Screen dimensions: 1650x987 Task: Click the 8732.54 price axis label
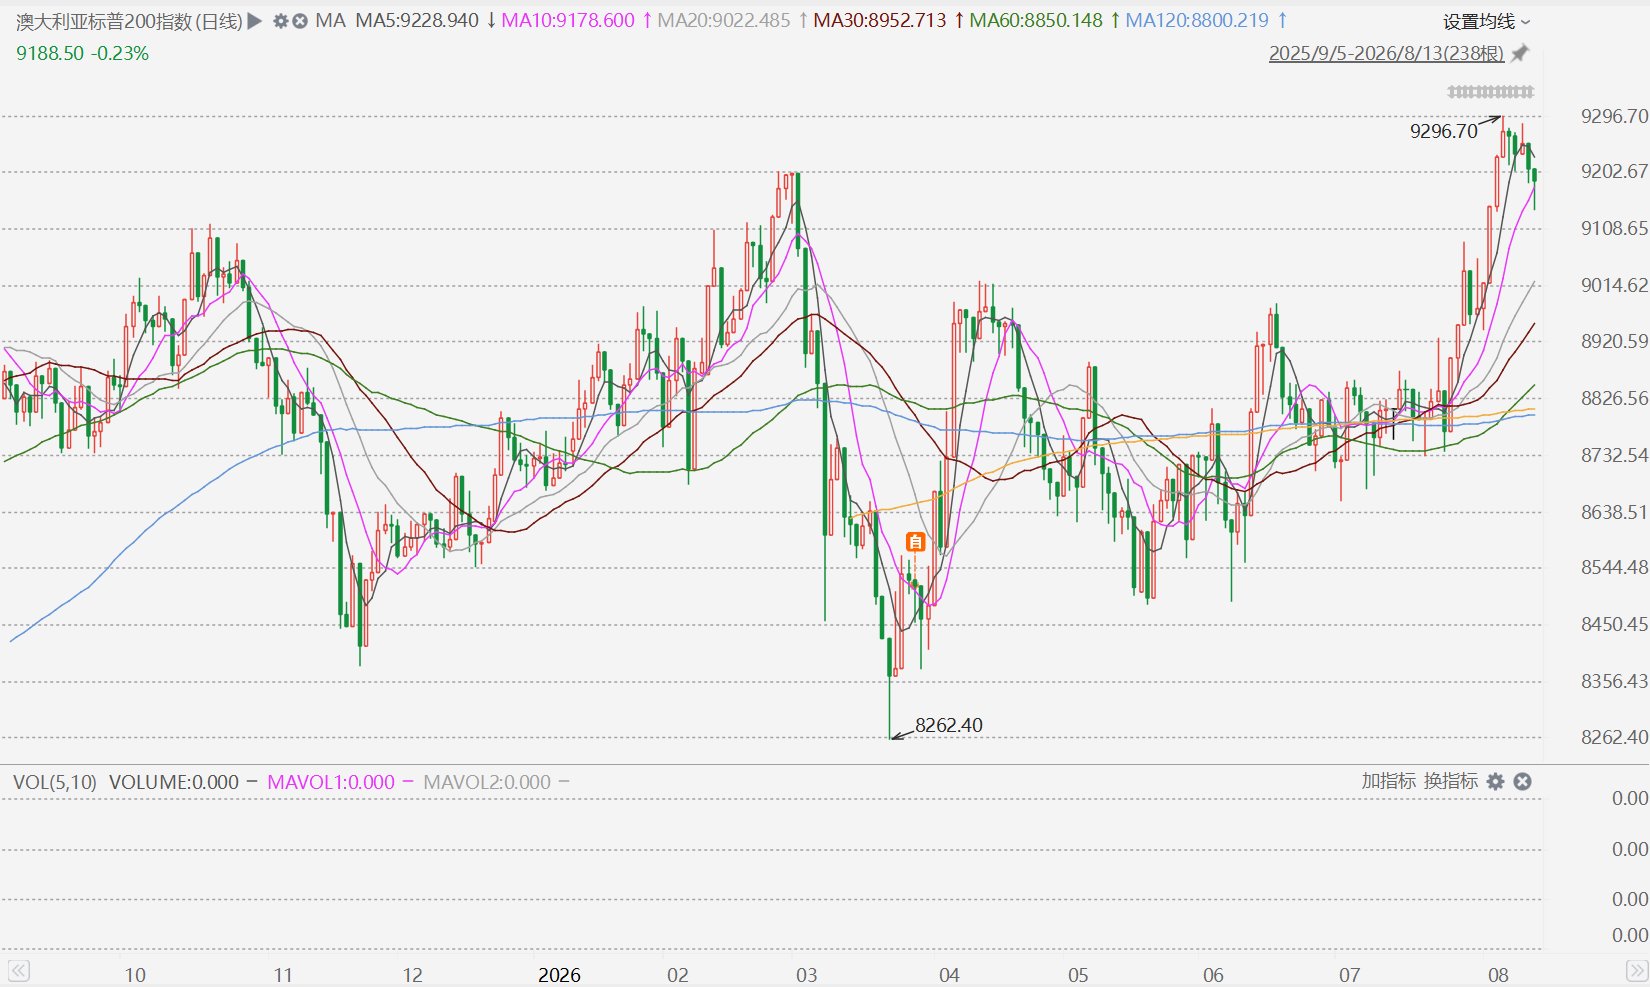[x=1614, y=455]
